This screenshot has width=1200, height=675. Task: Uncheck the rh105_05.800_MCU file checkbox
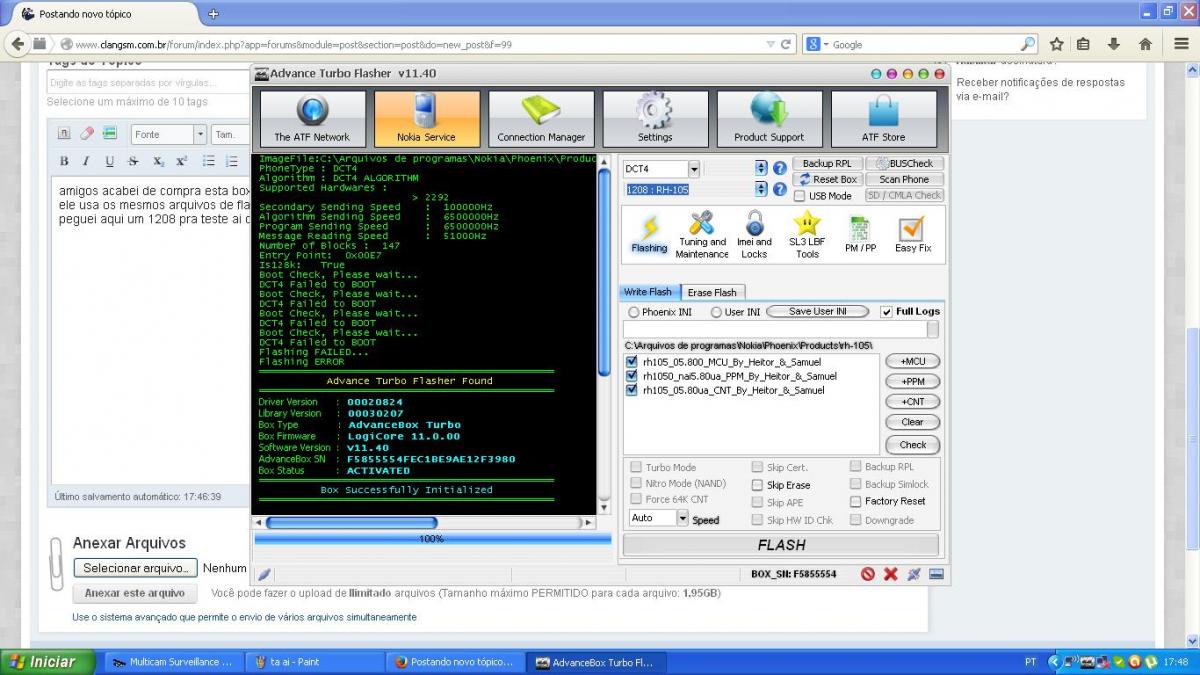pyautogui.click(x=632, y=362)
